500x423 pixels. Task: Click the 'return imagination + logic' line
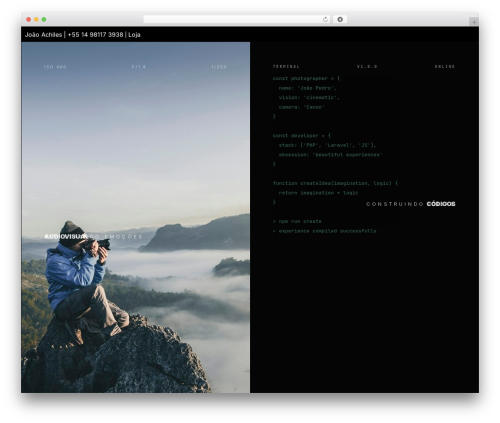pyautogui.click(x=318, y=193)
